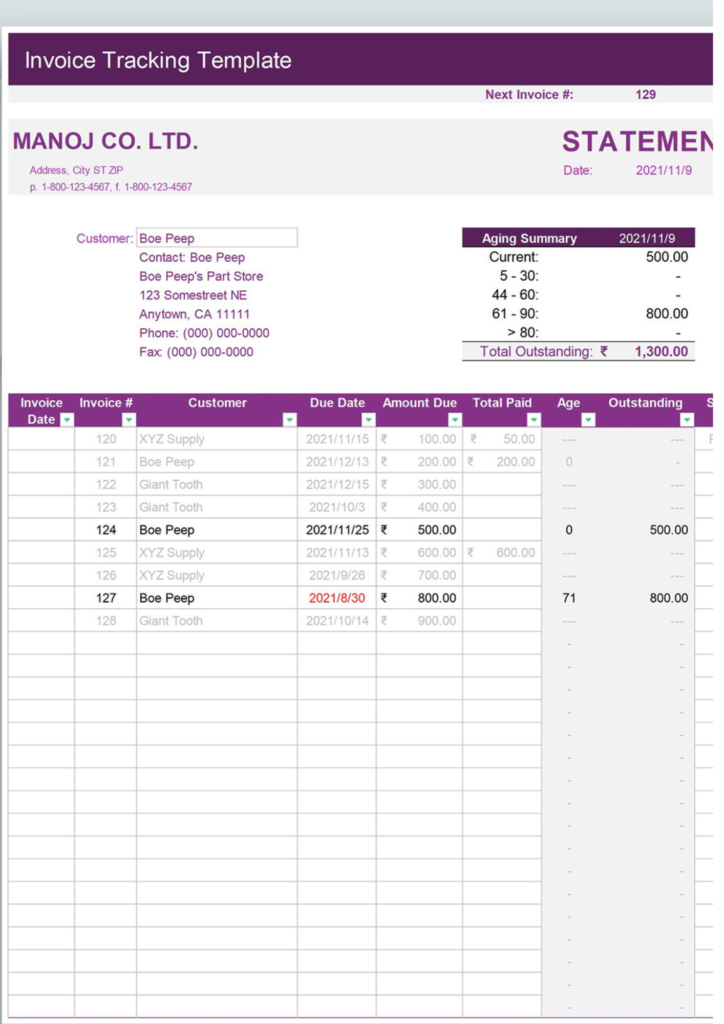
Task: Select the Customer name field containing Boe Peep
Action: point(217,238)
